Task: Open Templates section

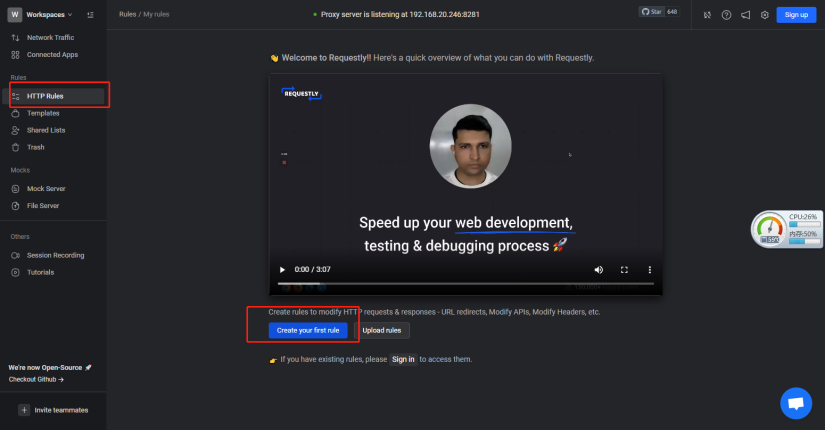Action: tap(43, 113)
